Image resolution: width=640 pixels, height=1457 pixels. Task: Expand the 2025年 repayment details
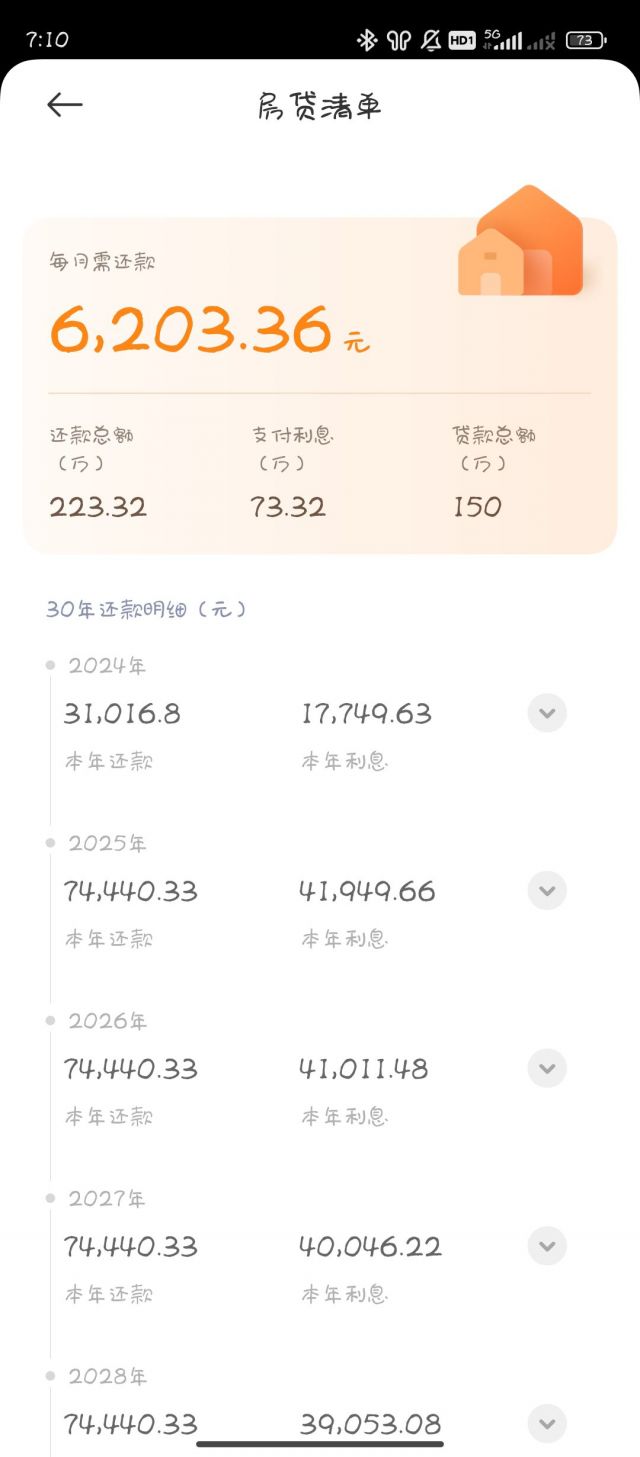click(547, 890)
